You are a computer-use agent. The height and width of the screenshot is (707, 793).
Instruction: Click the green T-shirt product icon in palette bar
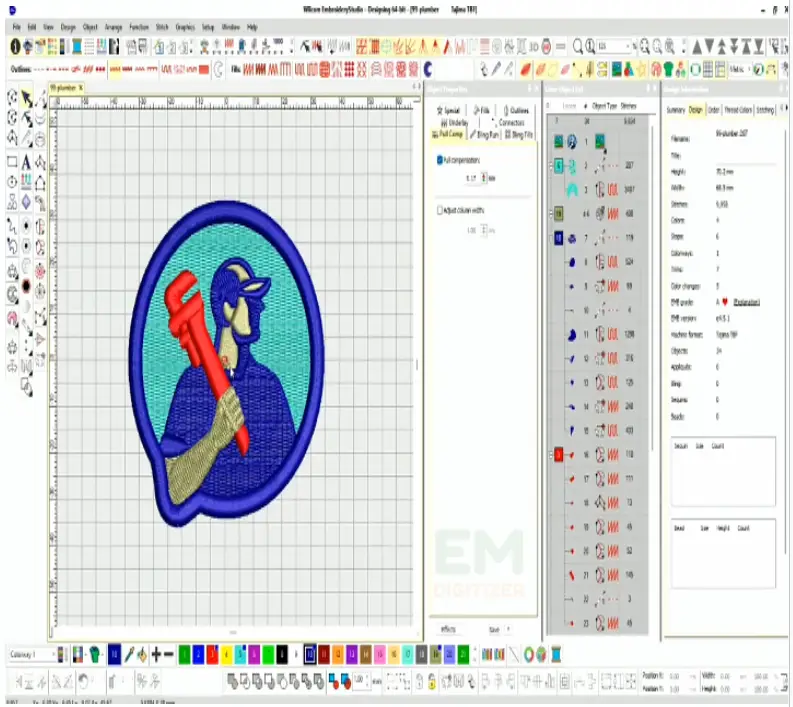click(x=95, y=655)
